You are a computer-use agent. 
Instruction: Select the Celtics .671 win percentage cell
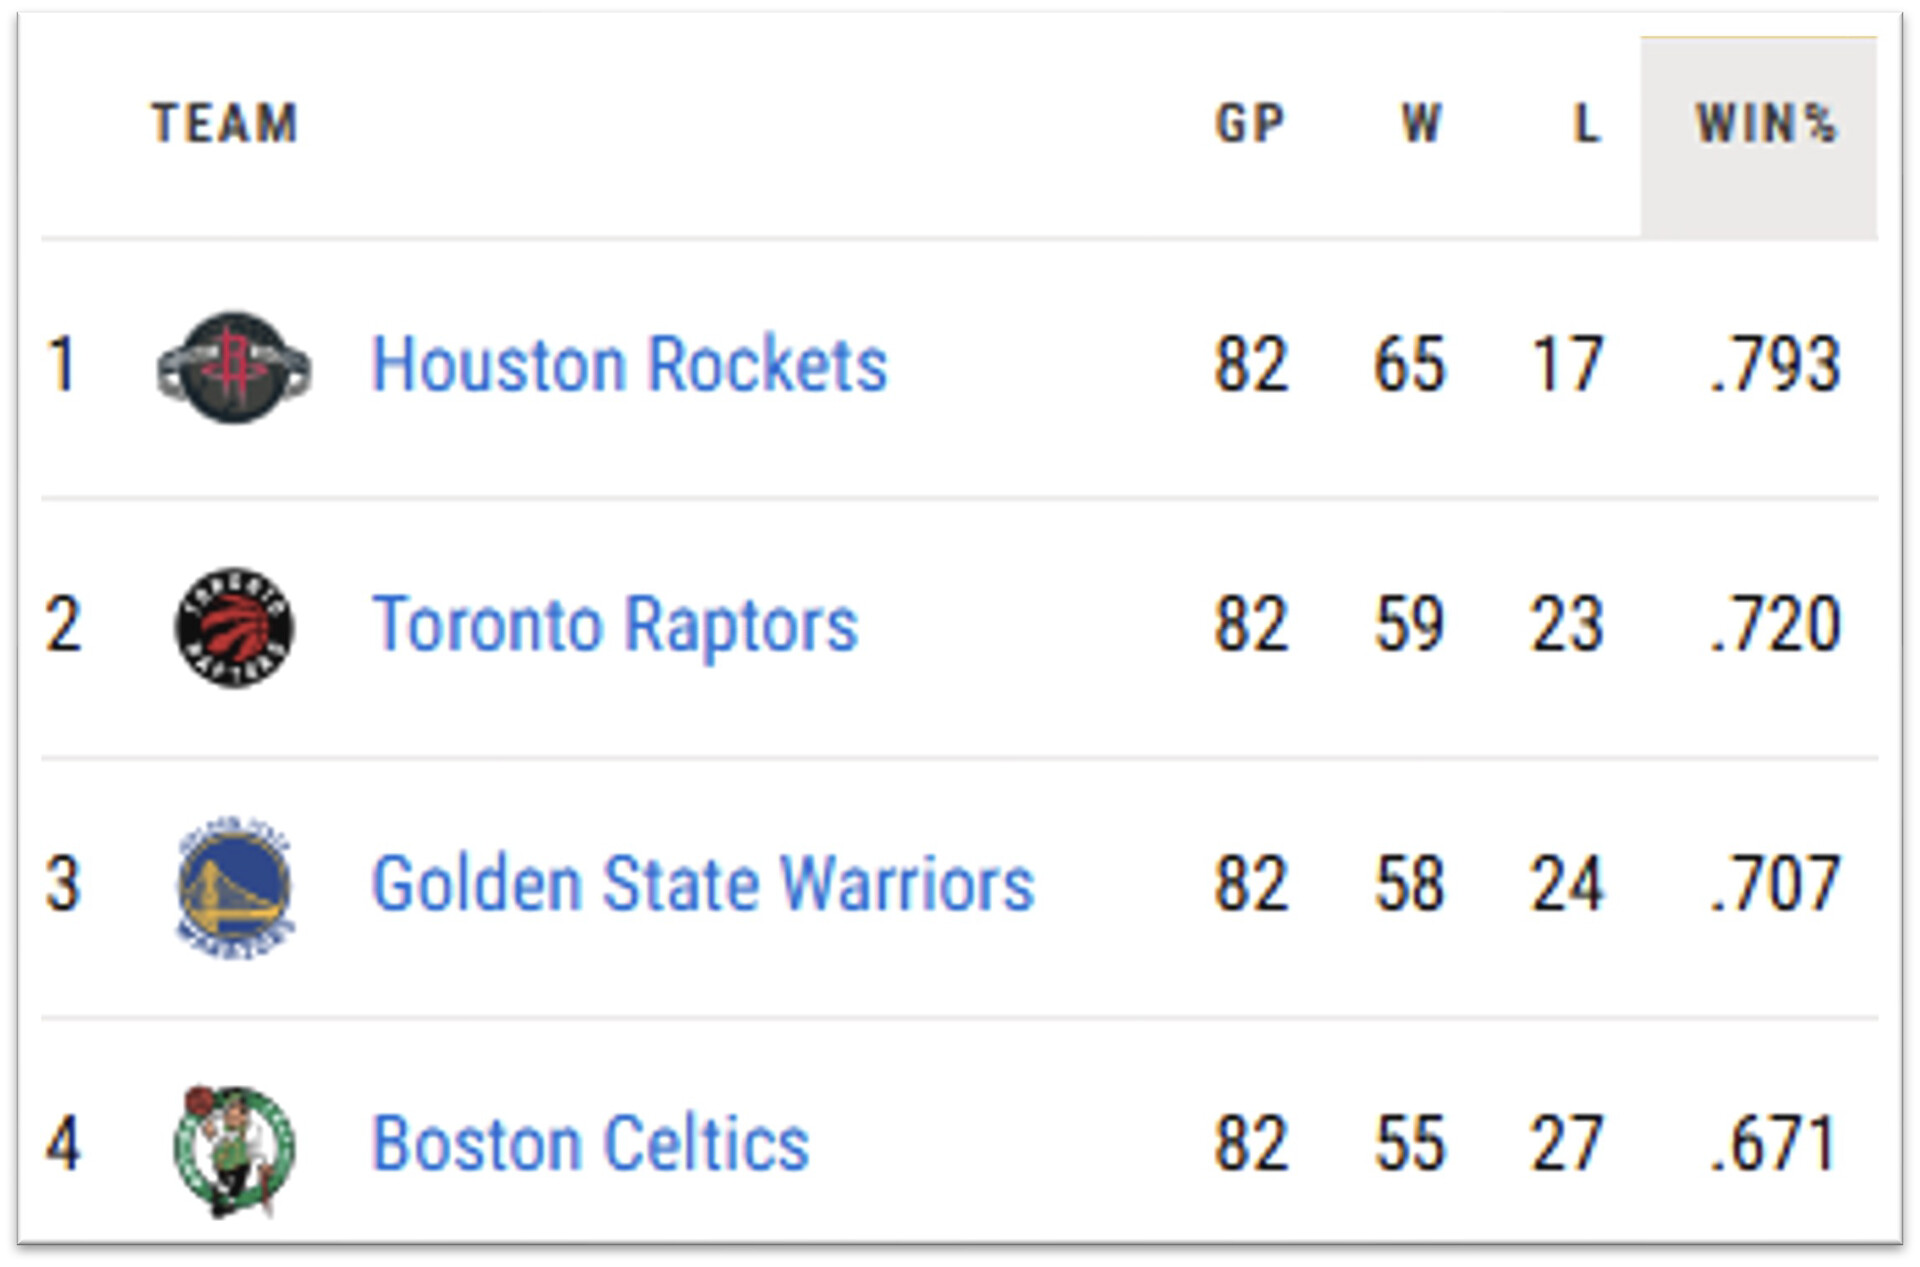(x=1774, y=1145)
